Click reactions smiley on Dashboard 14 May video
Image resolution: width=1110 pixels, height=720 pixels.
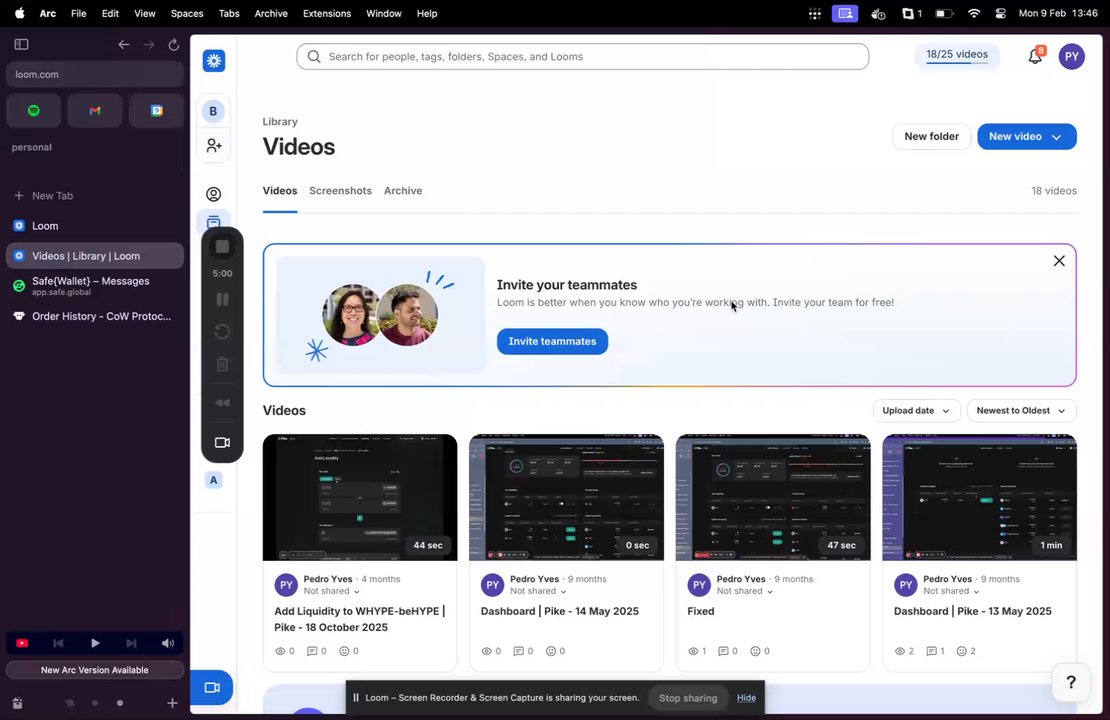point(551,651)
